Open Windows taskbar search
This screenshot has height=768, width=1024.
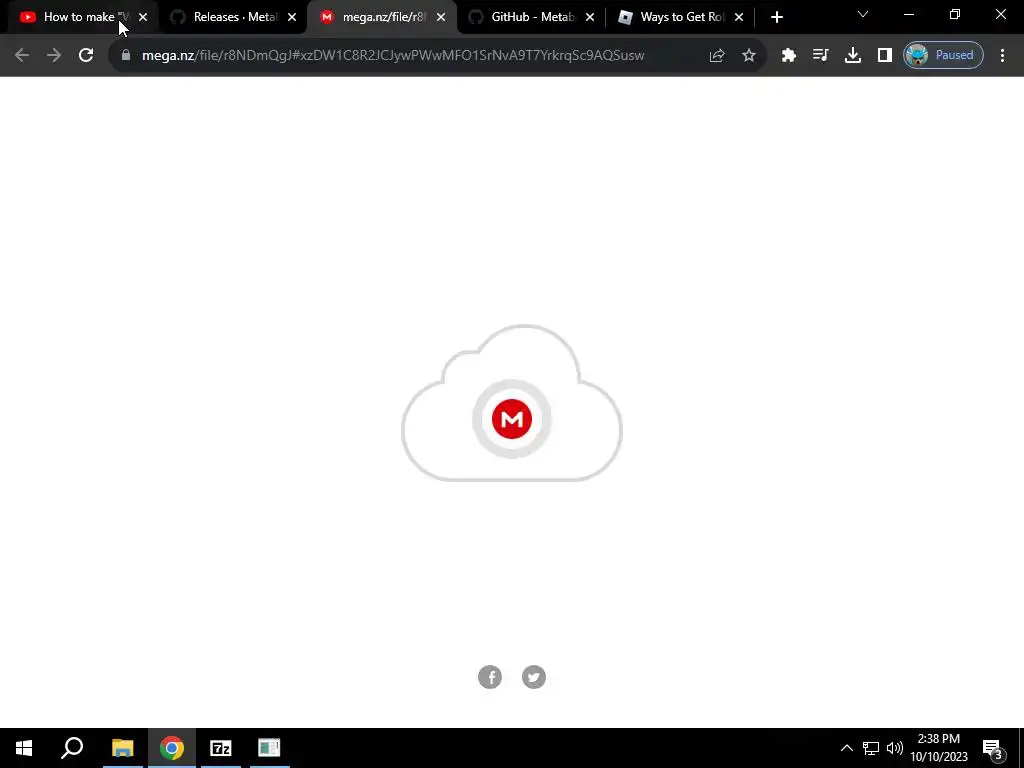72,748
